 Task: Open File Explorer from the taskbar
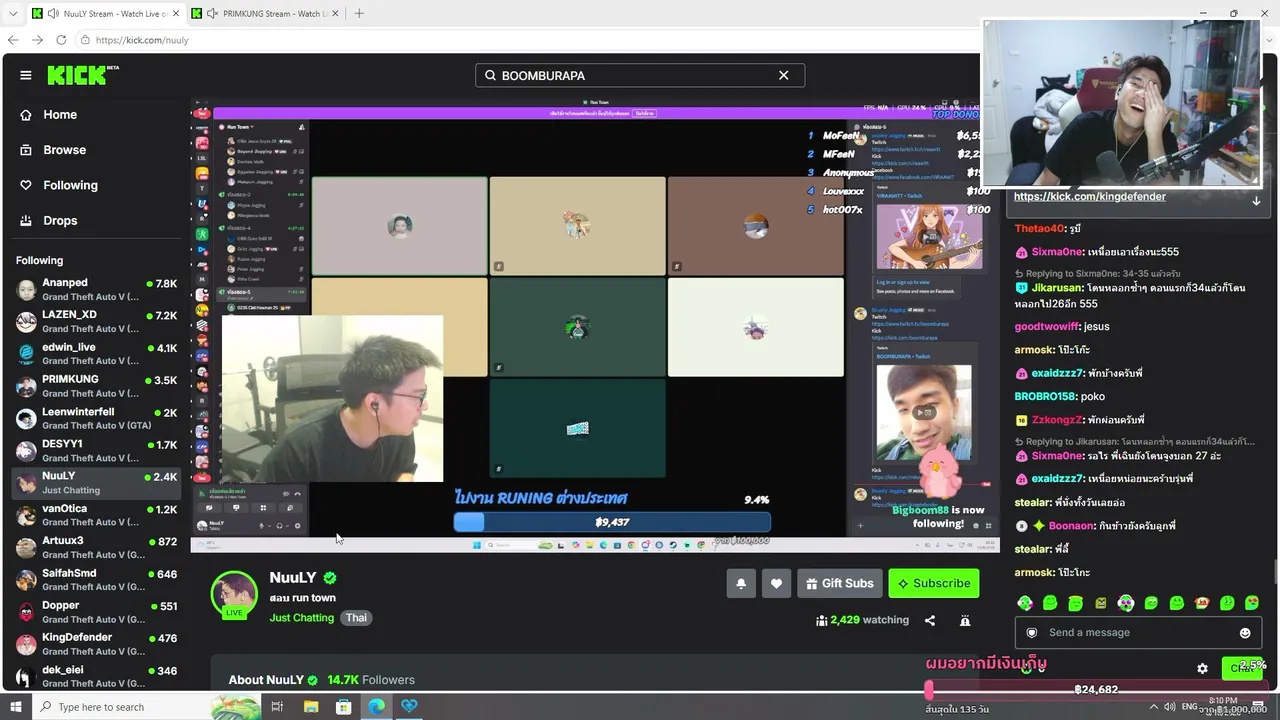pyautogui.click(x=311, y=707)
